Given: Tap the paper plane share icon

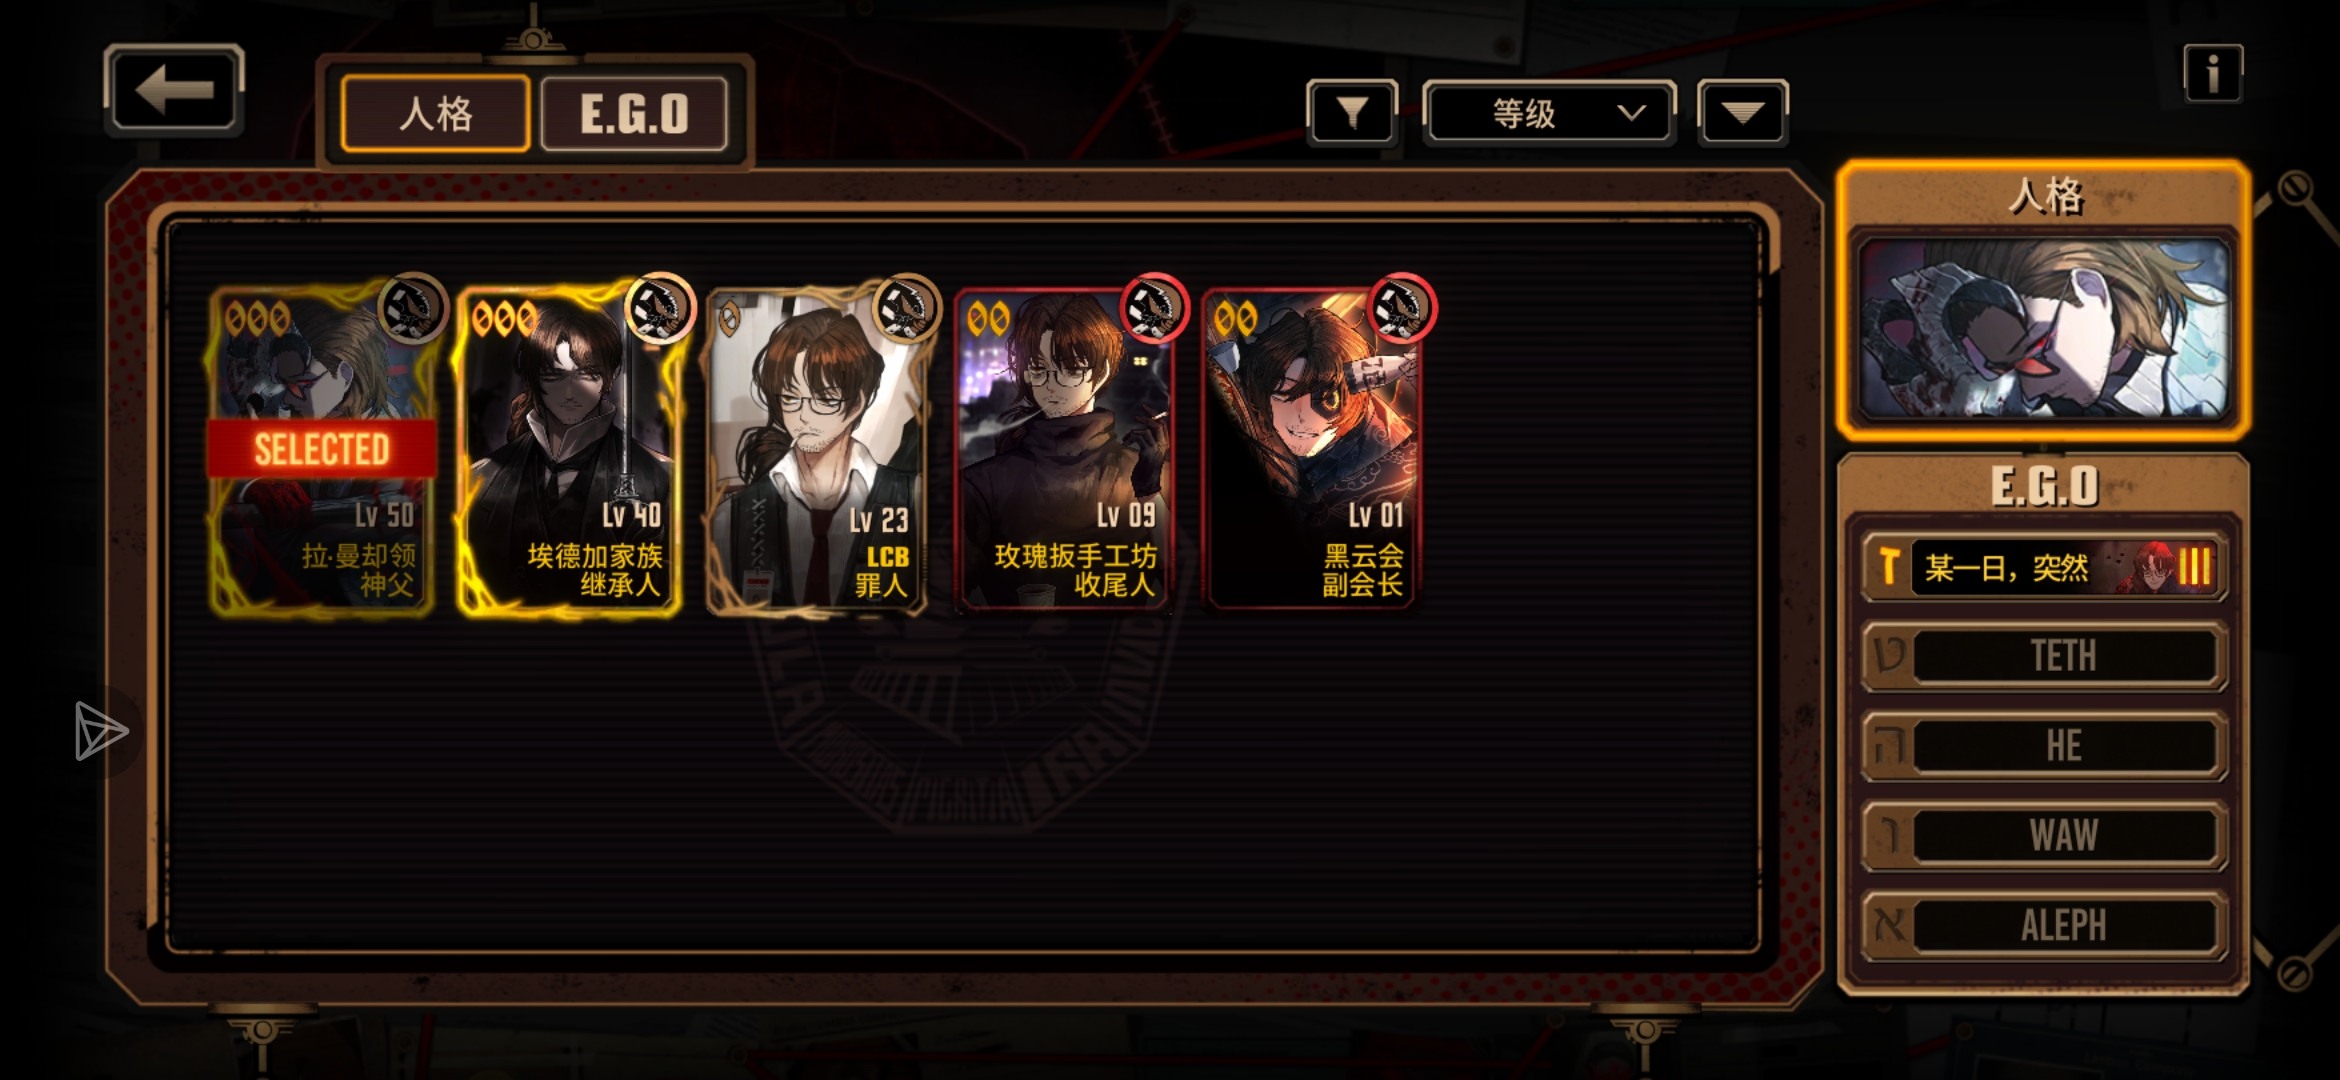Looking at the screenshot, I should click(101, 731).
